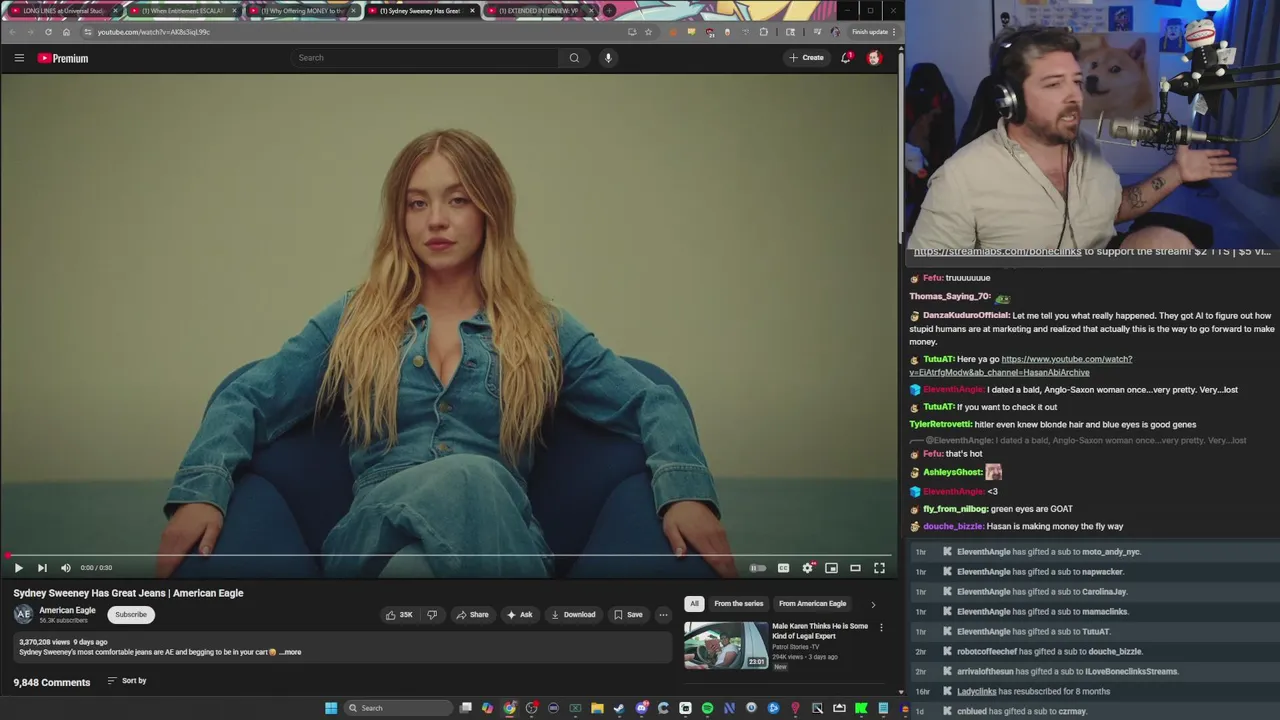
Task: Click the taskbar Search box
Action: pyautogui.click(x=398, y=708)
